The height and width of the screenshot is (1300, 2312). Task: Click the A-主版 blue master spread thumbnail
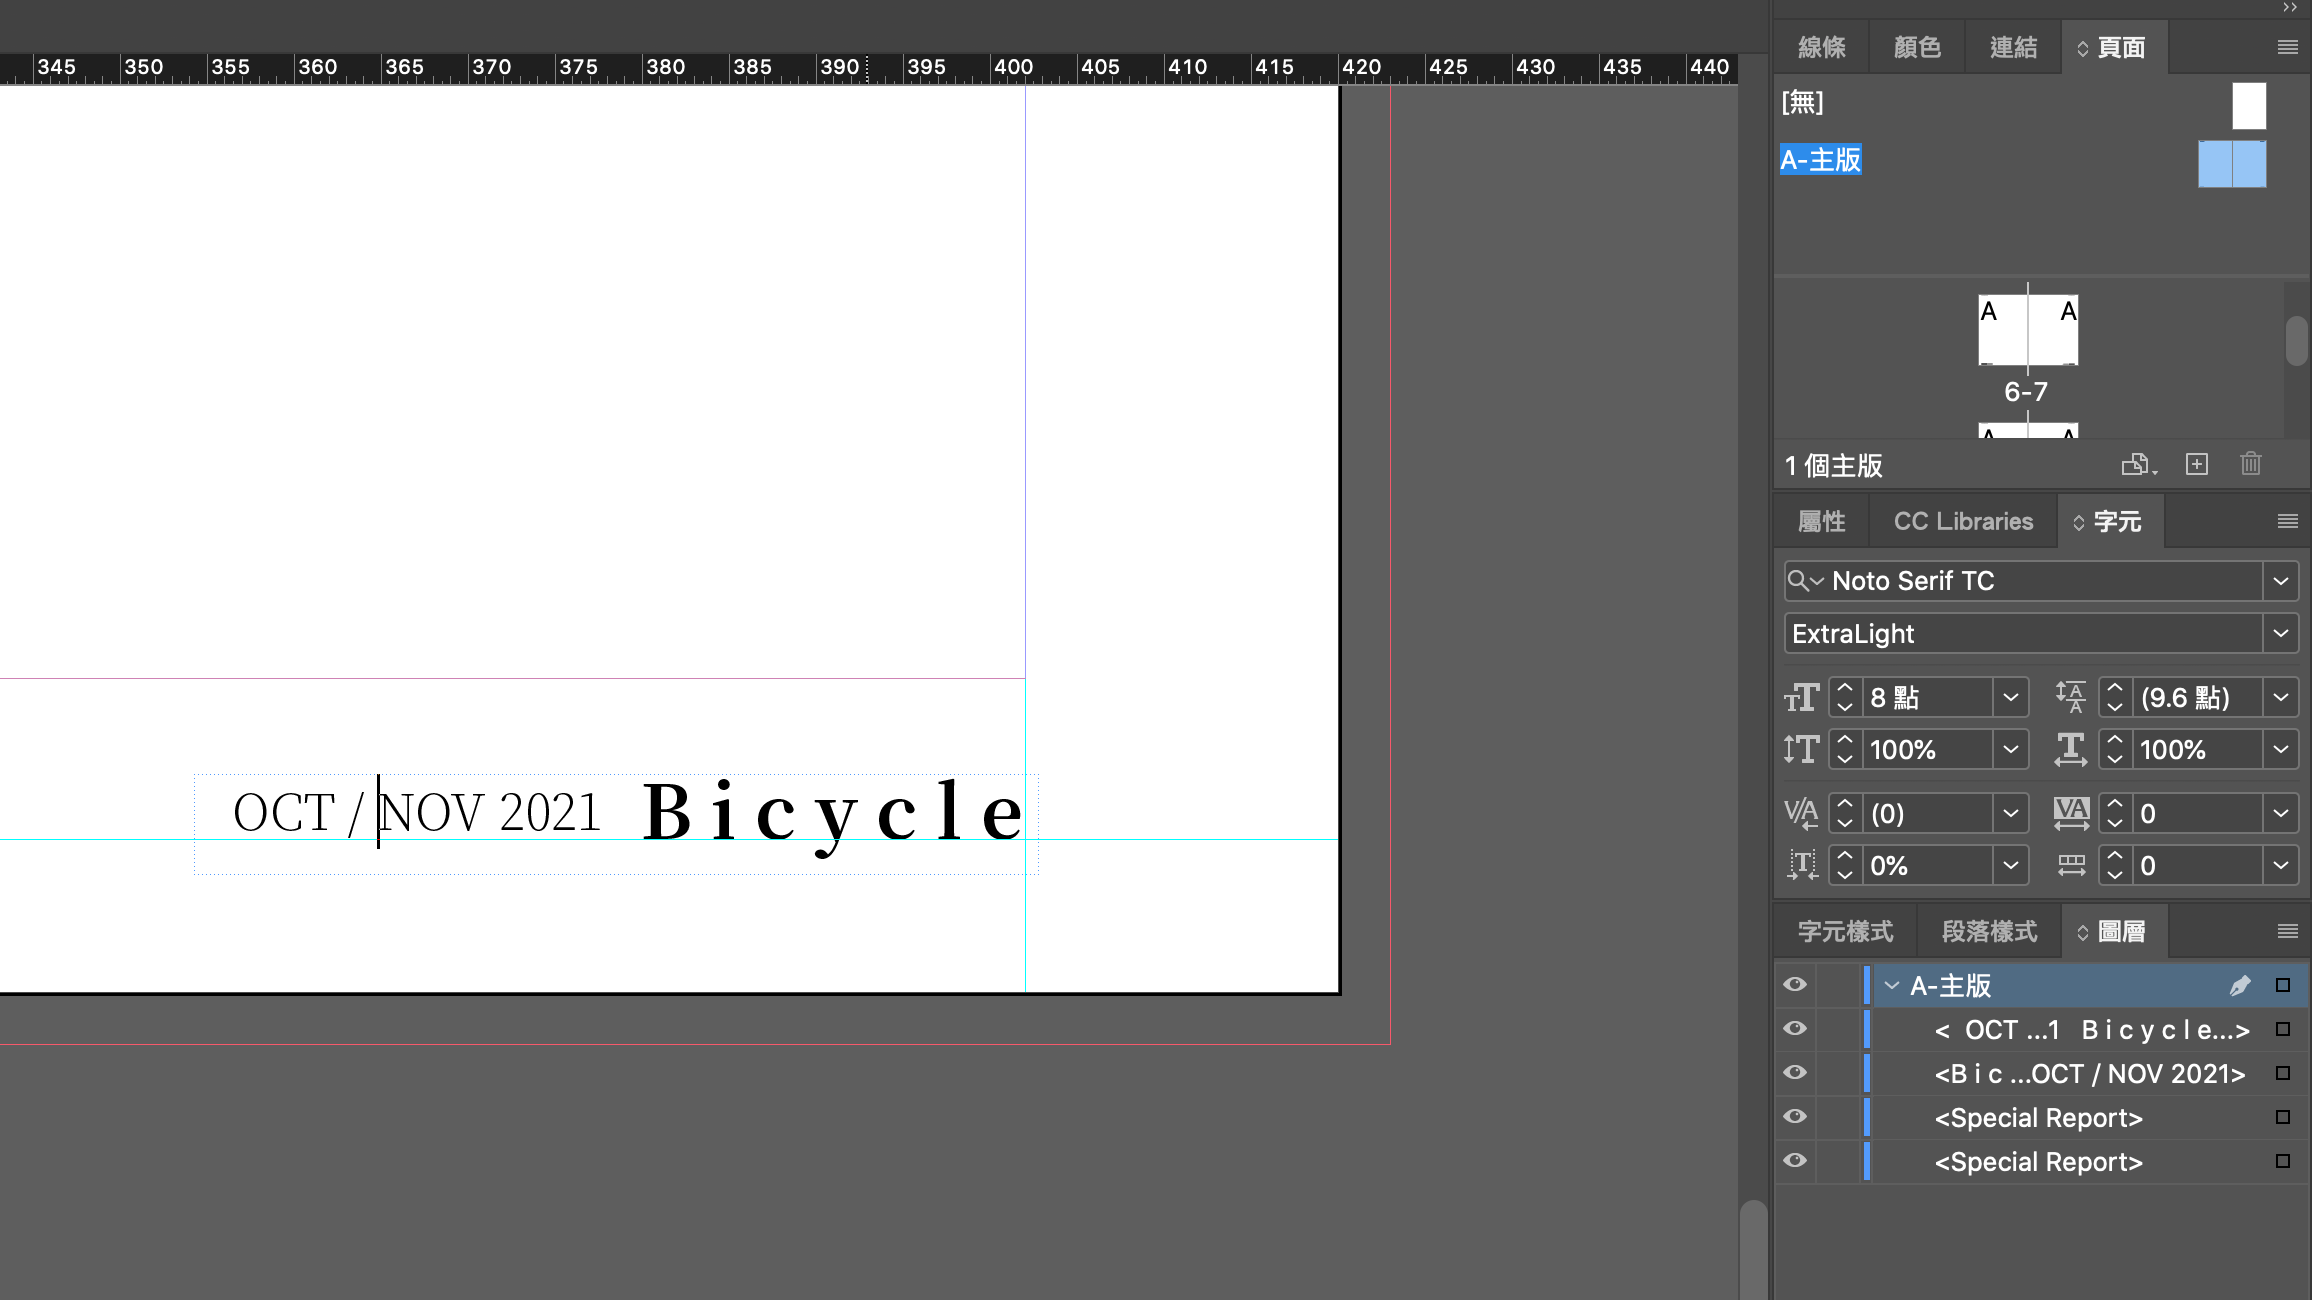pos(2231,164)
